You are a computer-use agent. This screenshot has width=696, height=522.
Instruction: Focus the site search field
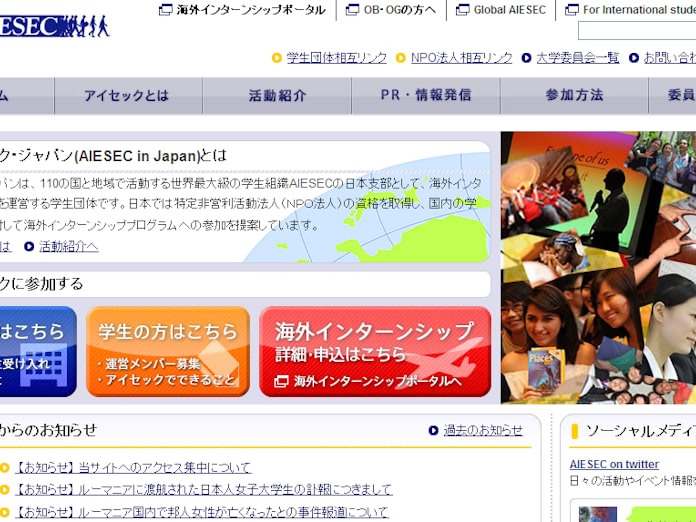[x=637, y=31]
